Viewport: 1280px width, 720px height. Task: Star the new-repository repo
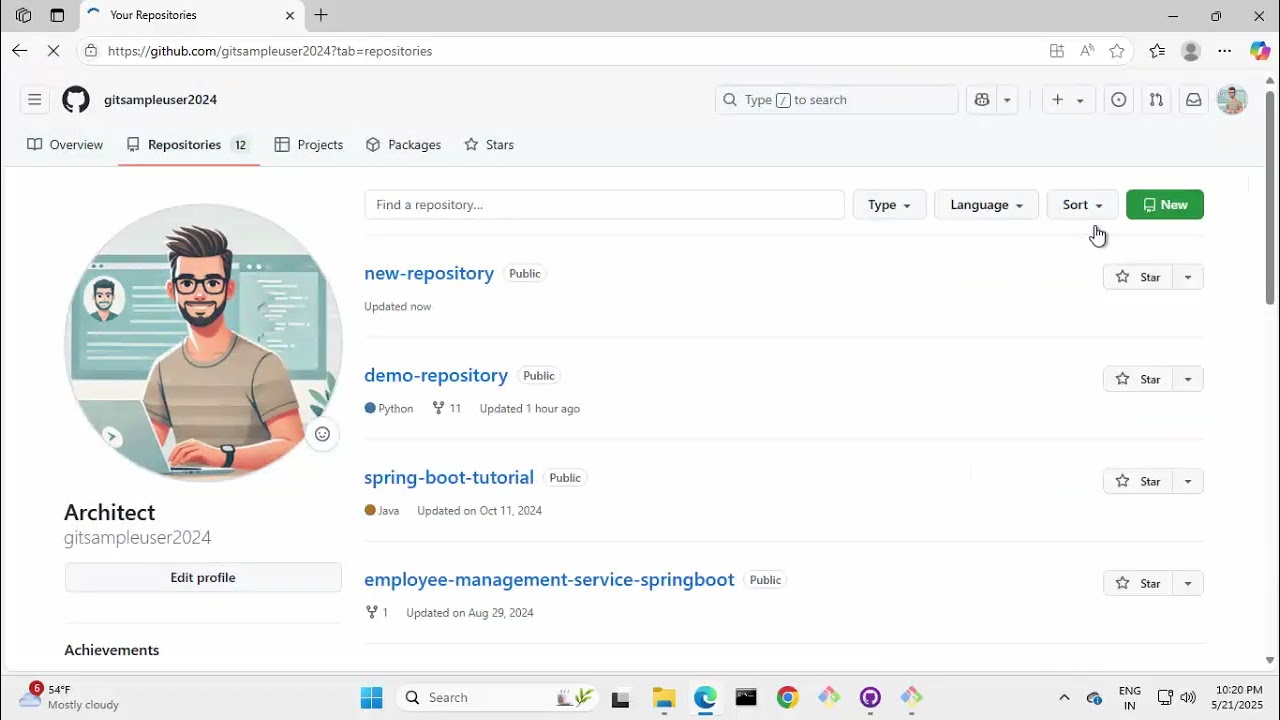1138,277
